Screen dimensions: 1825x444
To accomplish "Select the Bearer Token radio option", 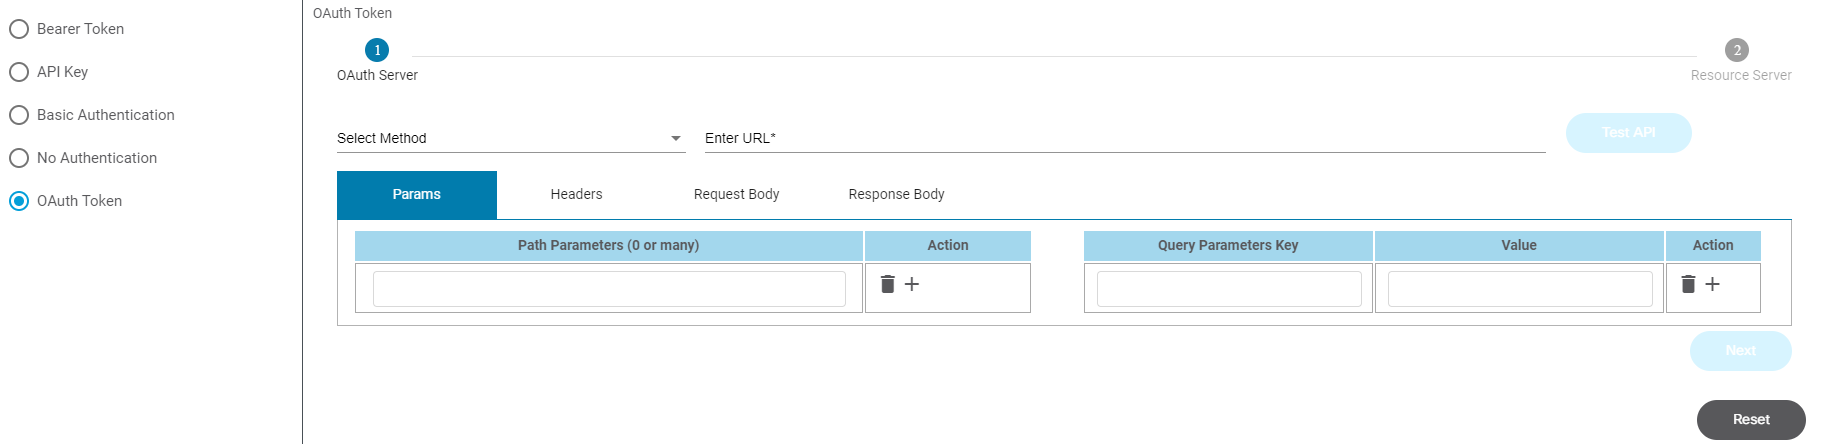I will coord(19,29).
